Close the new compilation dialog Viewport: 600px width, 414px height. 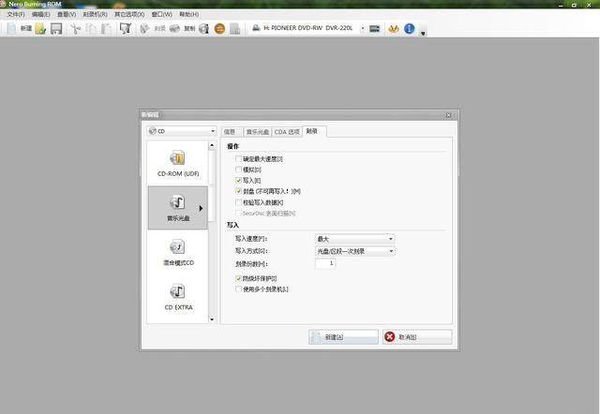[x=449, y=115]
